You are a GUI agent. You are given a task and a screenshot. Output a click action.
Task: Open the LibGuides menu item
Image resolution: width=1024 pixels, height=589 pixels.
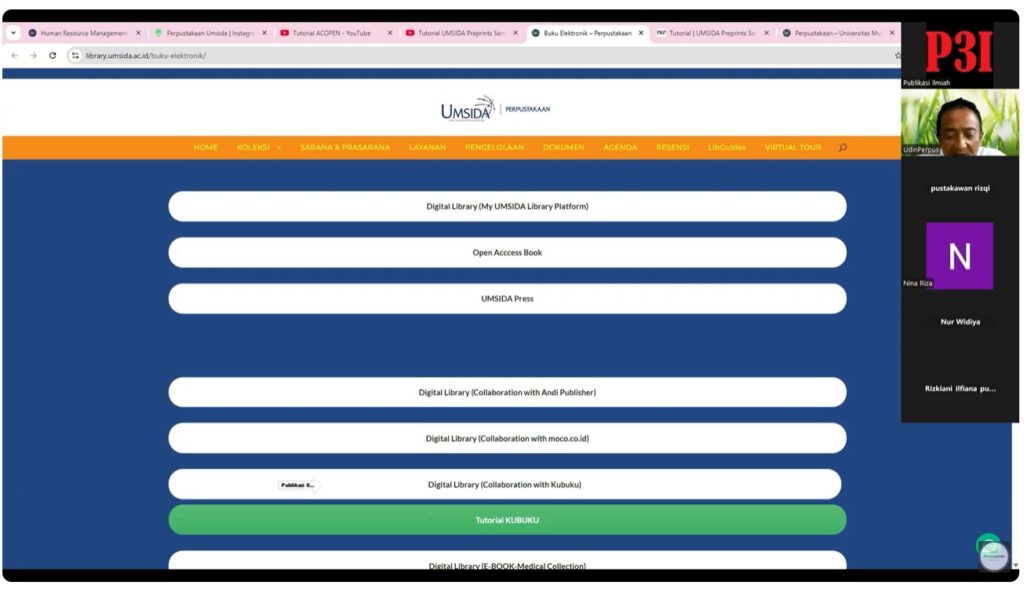727,148
